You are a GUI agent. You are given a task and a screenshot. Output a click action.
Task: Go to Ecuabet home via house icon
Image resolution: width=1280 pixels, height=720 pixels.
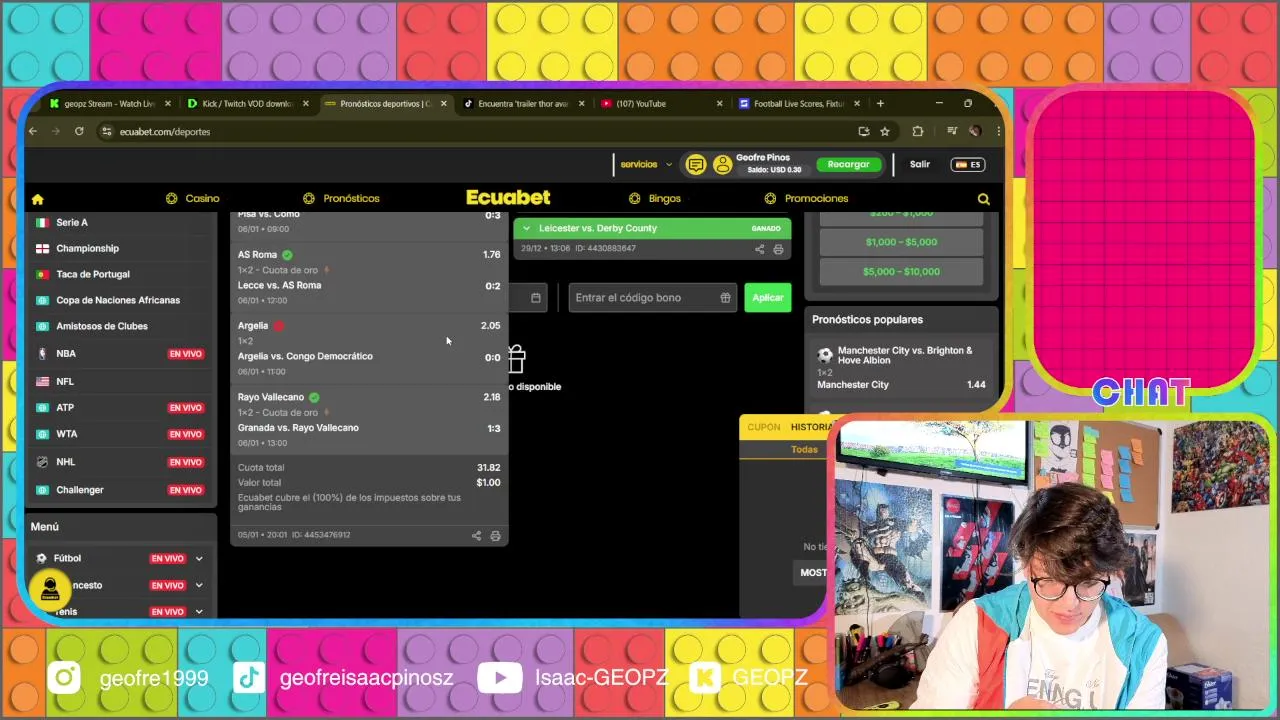pos(38,199)
